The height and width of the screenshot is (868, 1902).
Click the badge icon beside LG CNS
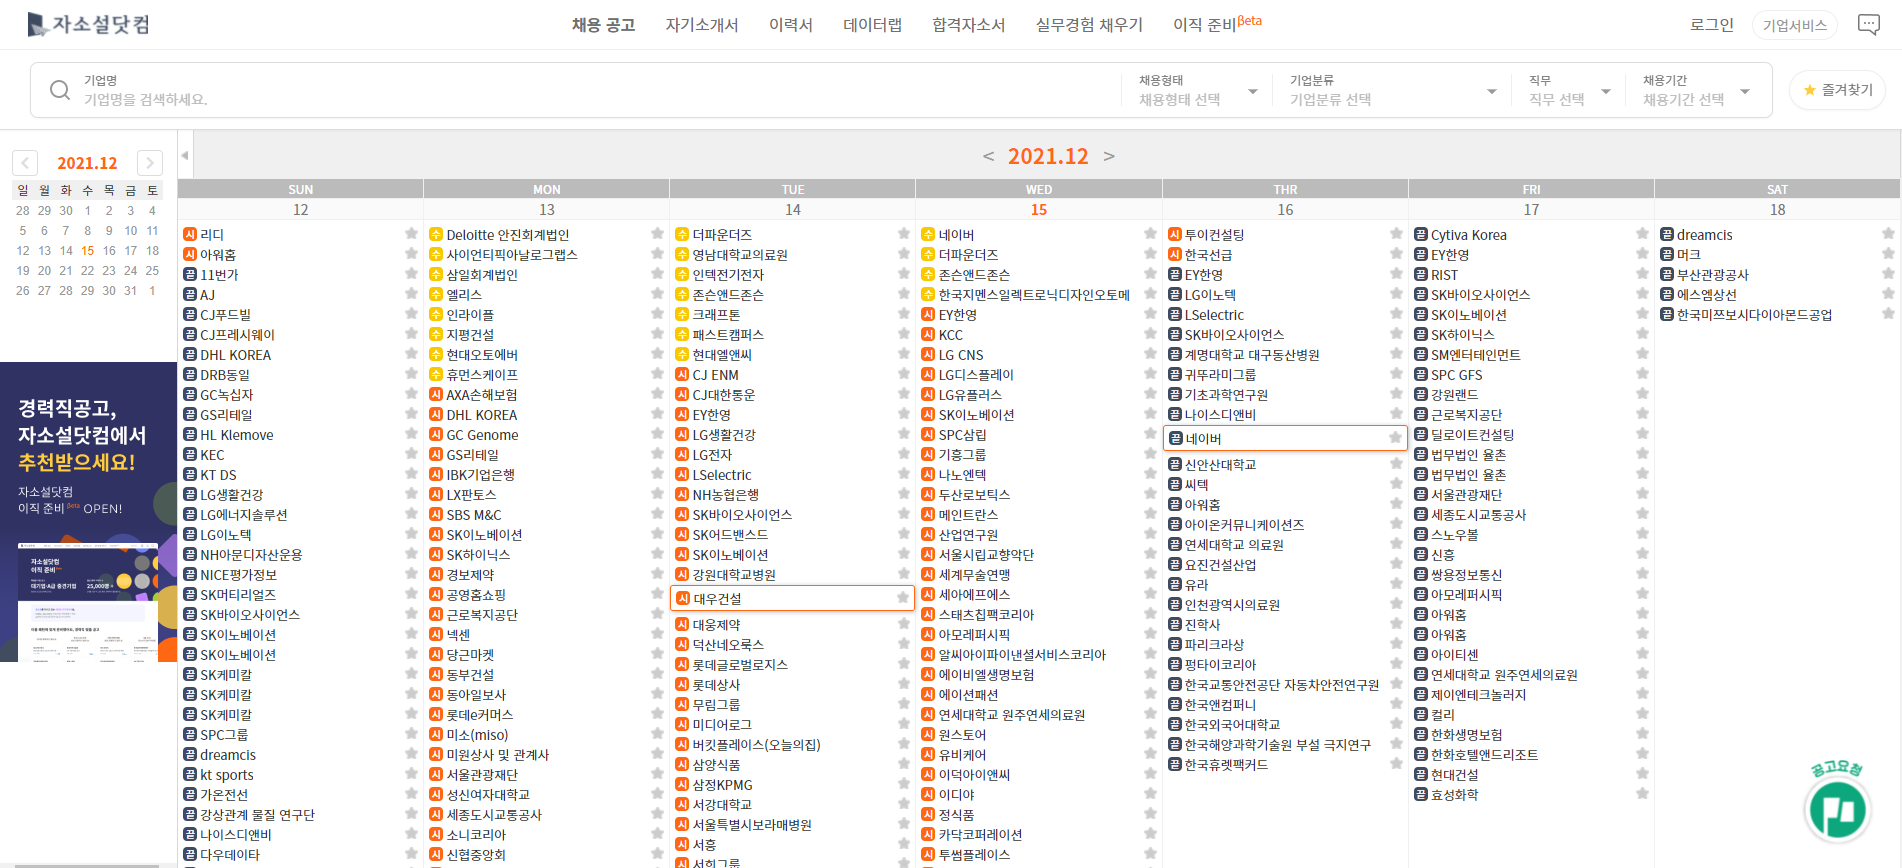pyautogui.click(x=928, y=354)
